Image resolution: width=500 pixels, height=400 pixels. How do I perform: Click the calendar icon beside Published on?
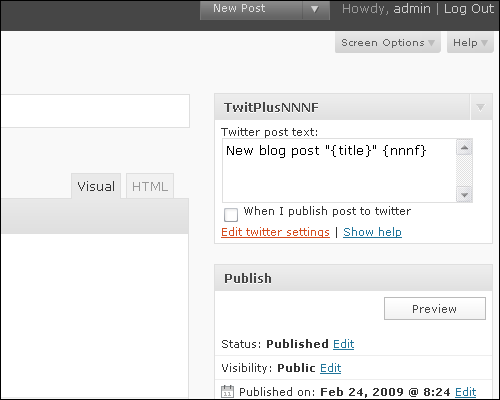[x=227, y=391]
